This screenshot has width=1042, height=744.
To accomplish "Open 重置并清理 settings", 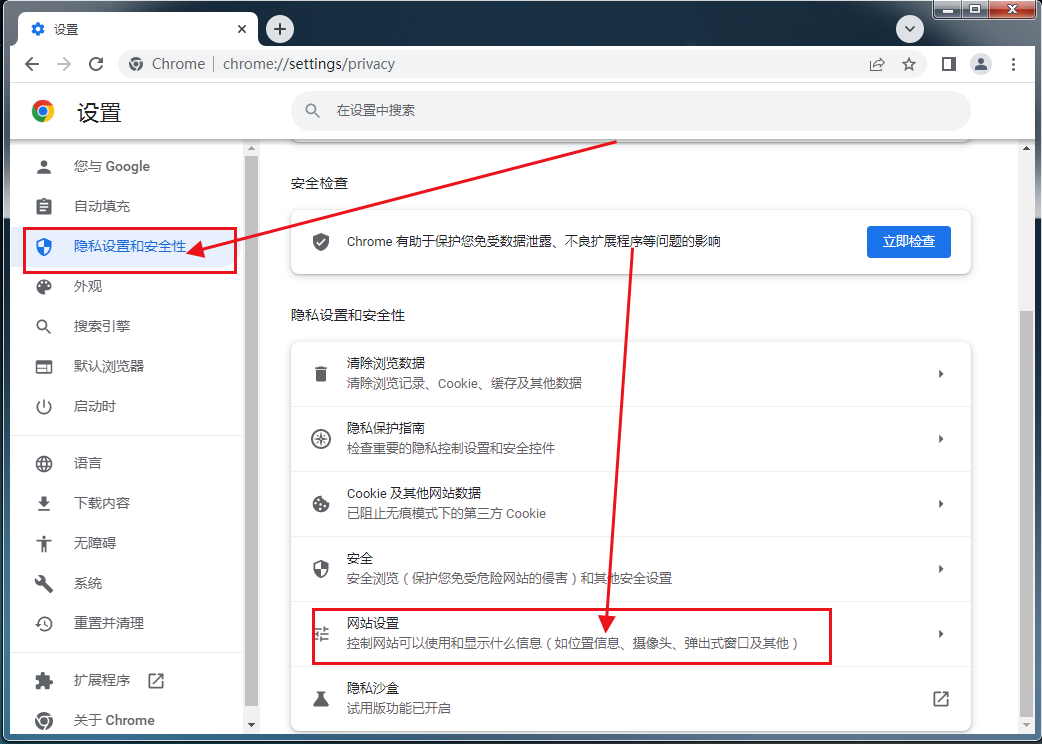I will 127,623.
